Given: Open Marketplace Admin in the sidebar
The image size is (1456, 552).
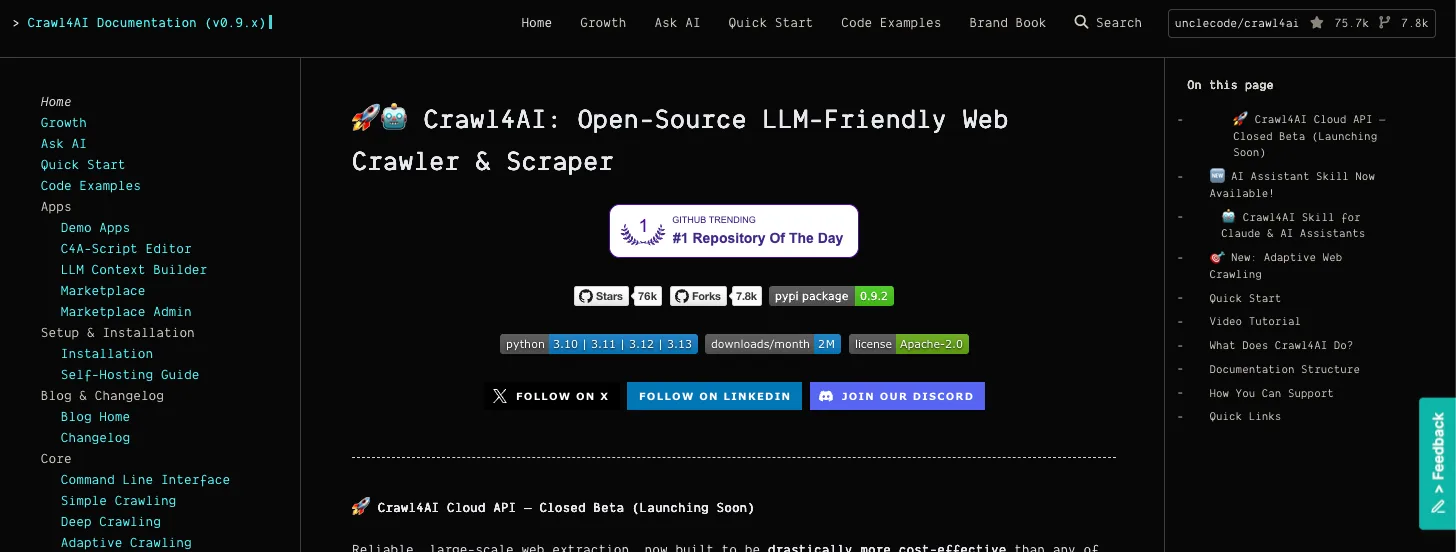Looking at the screenshot, I should tap(126, 312).
